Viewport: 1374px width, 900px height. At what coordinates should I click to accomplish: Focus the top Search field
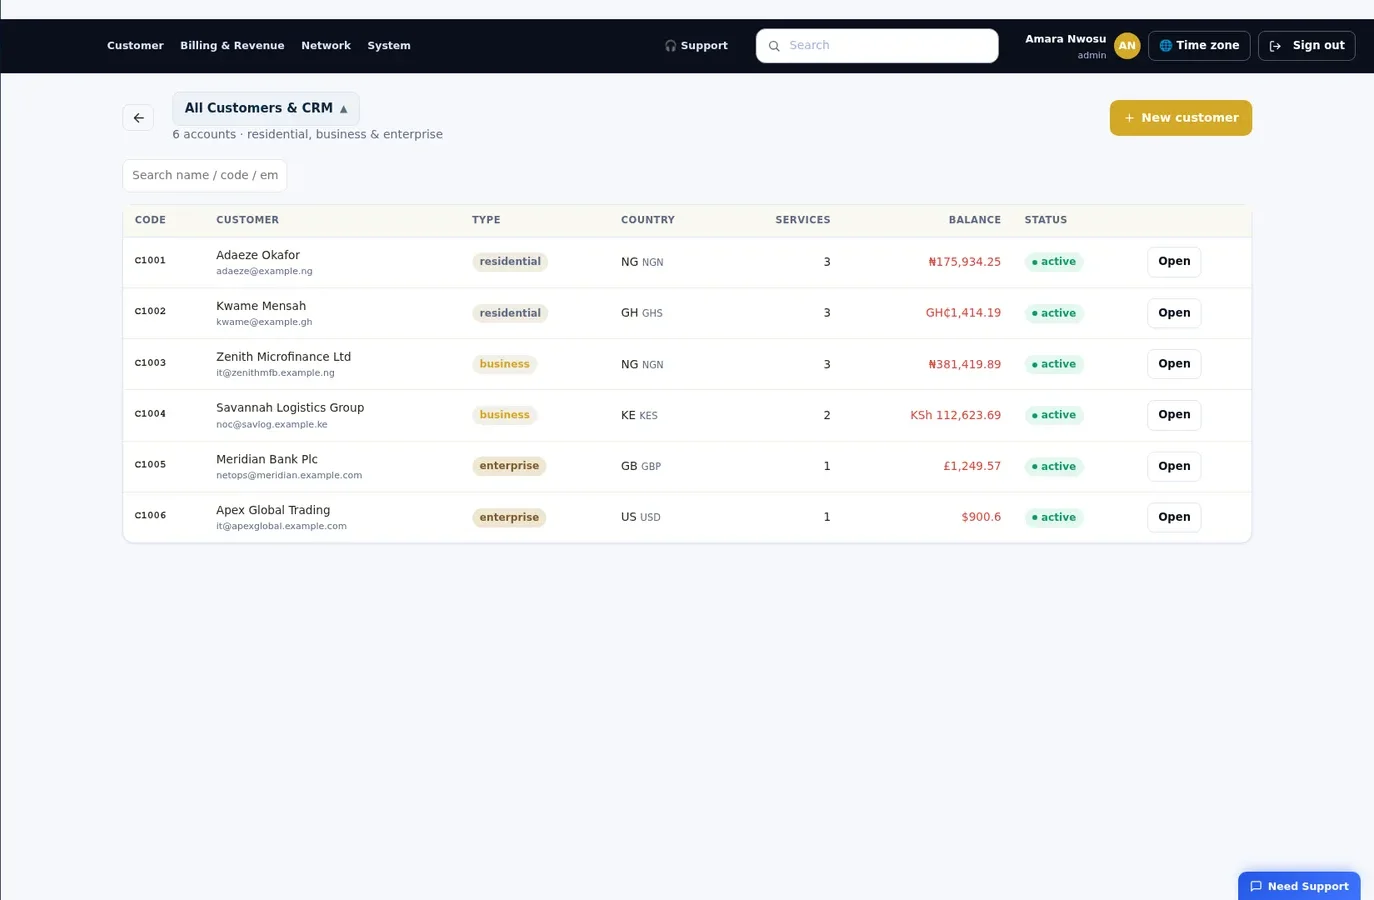(877, 46)
